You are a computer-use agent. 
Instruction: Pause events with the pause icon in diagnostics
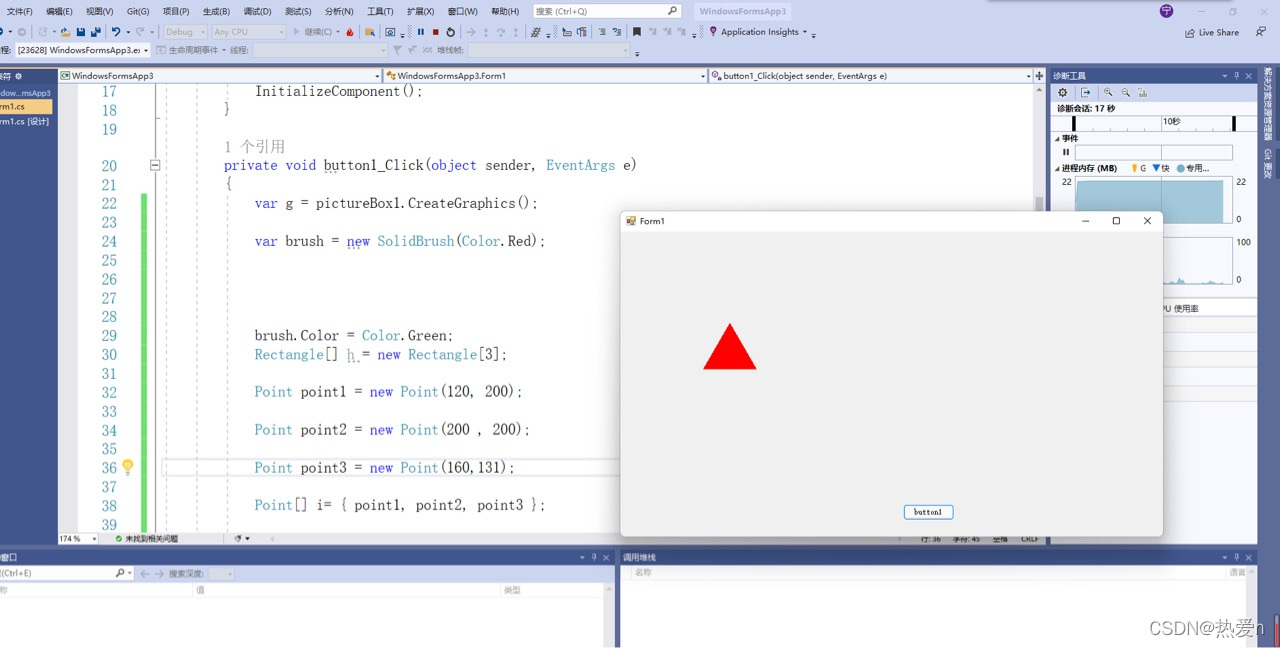coord(1066,152)
